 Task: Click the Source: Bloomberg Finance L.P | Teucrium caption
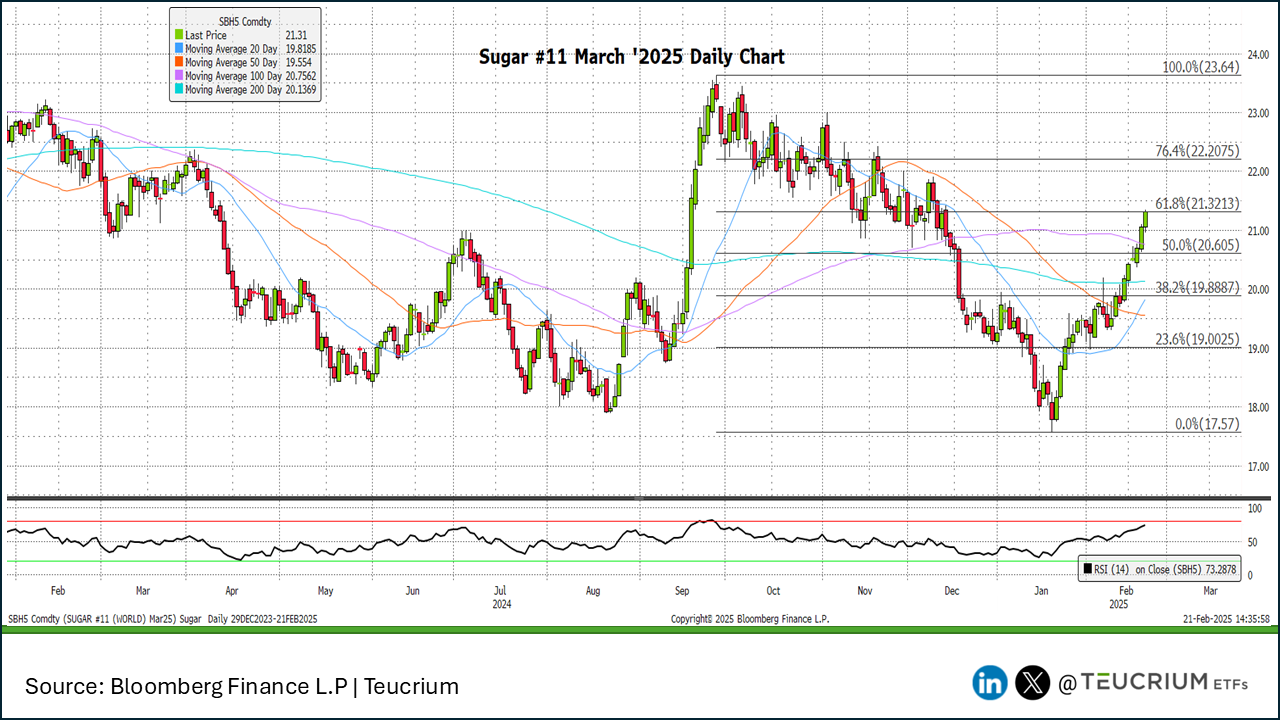click(x=242, y=686)
